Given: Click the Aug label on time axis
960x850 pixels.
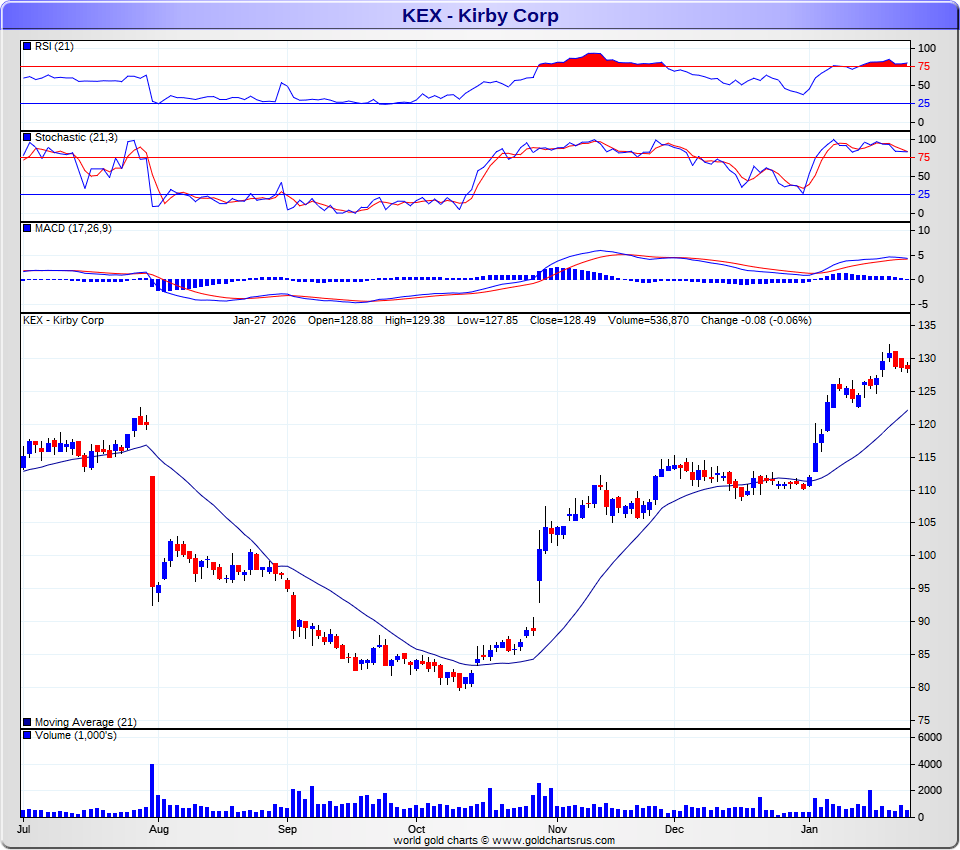Looking at the screenshot, I should pyautogui.click(x=159, y=829).
